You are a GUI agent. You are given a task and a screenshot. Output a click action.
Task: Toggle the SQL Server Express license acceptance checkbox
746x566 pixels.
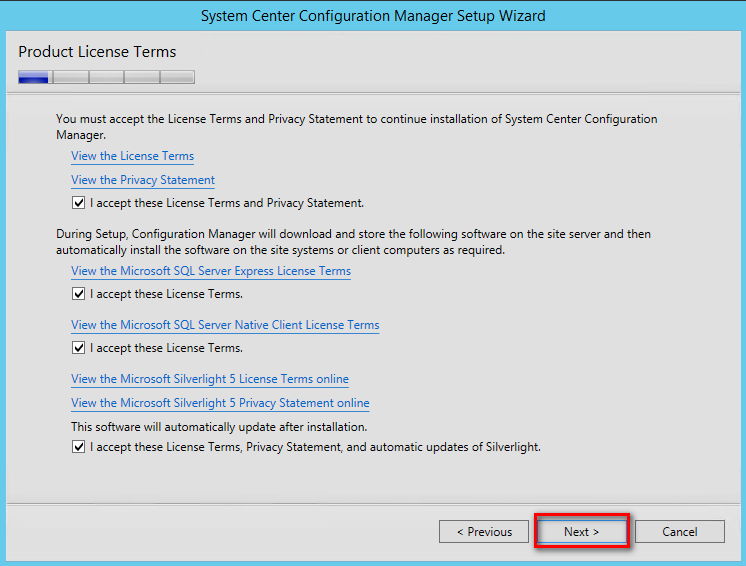79,294
